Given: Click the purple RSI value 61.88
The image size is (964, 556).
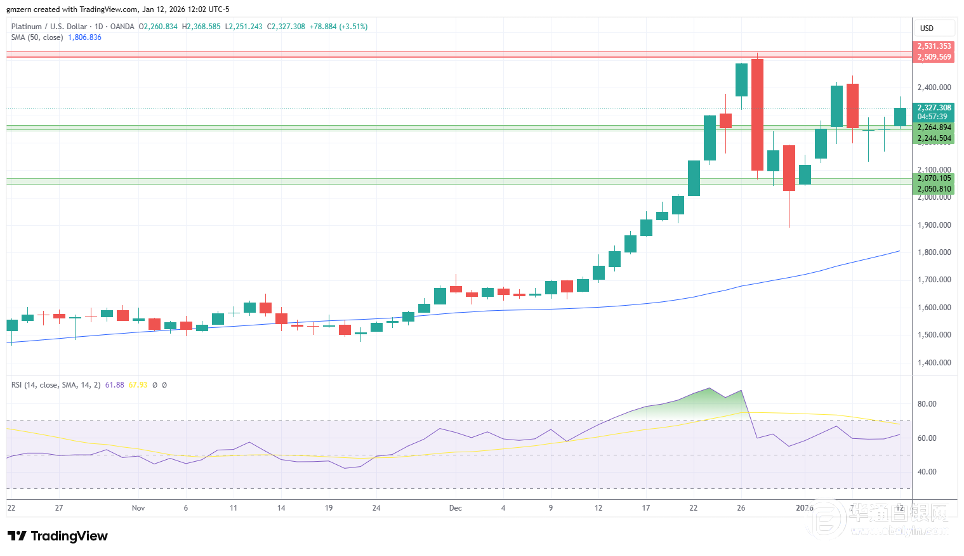Looking at the screenshot, I should (x=121, y=384).
